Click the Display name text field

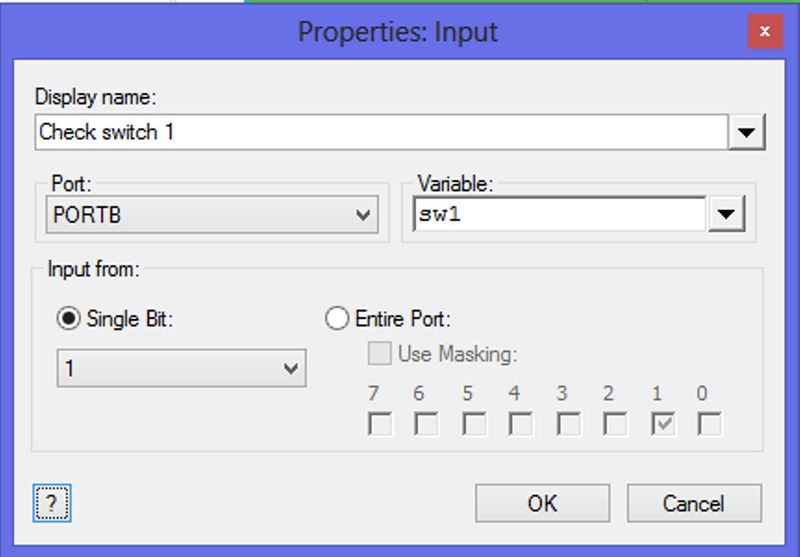click(x=382, y=132)
